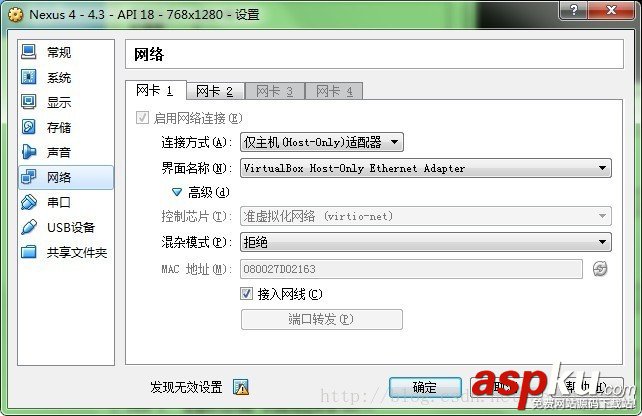The height and width of the screenshot is (416, 642).
Task: Click the 显示 (Display) screen icon
Action: (29, 102)
